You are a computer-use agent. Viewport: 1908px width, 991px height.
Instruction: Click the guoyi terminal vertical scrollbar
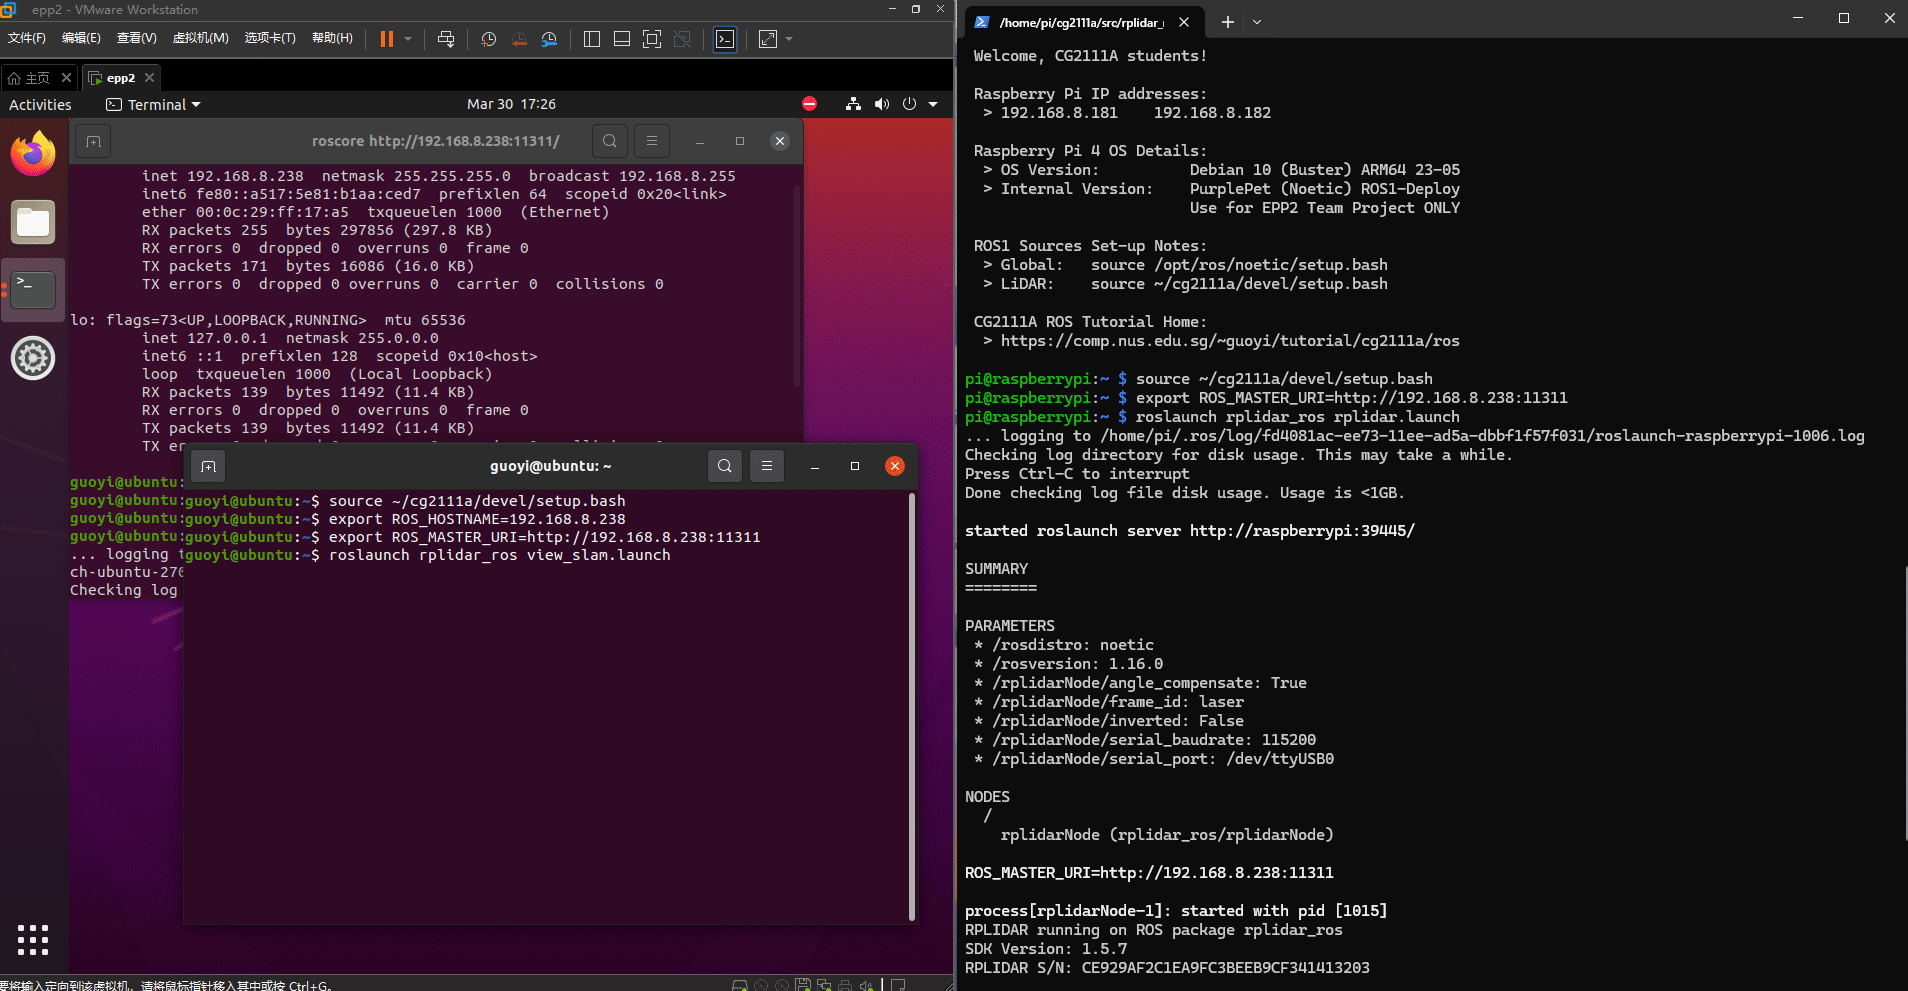(x=911, y=705)
